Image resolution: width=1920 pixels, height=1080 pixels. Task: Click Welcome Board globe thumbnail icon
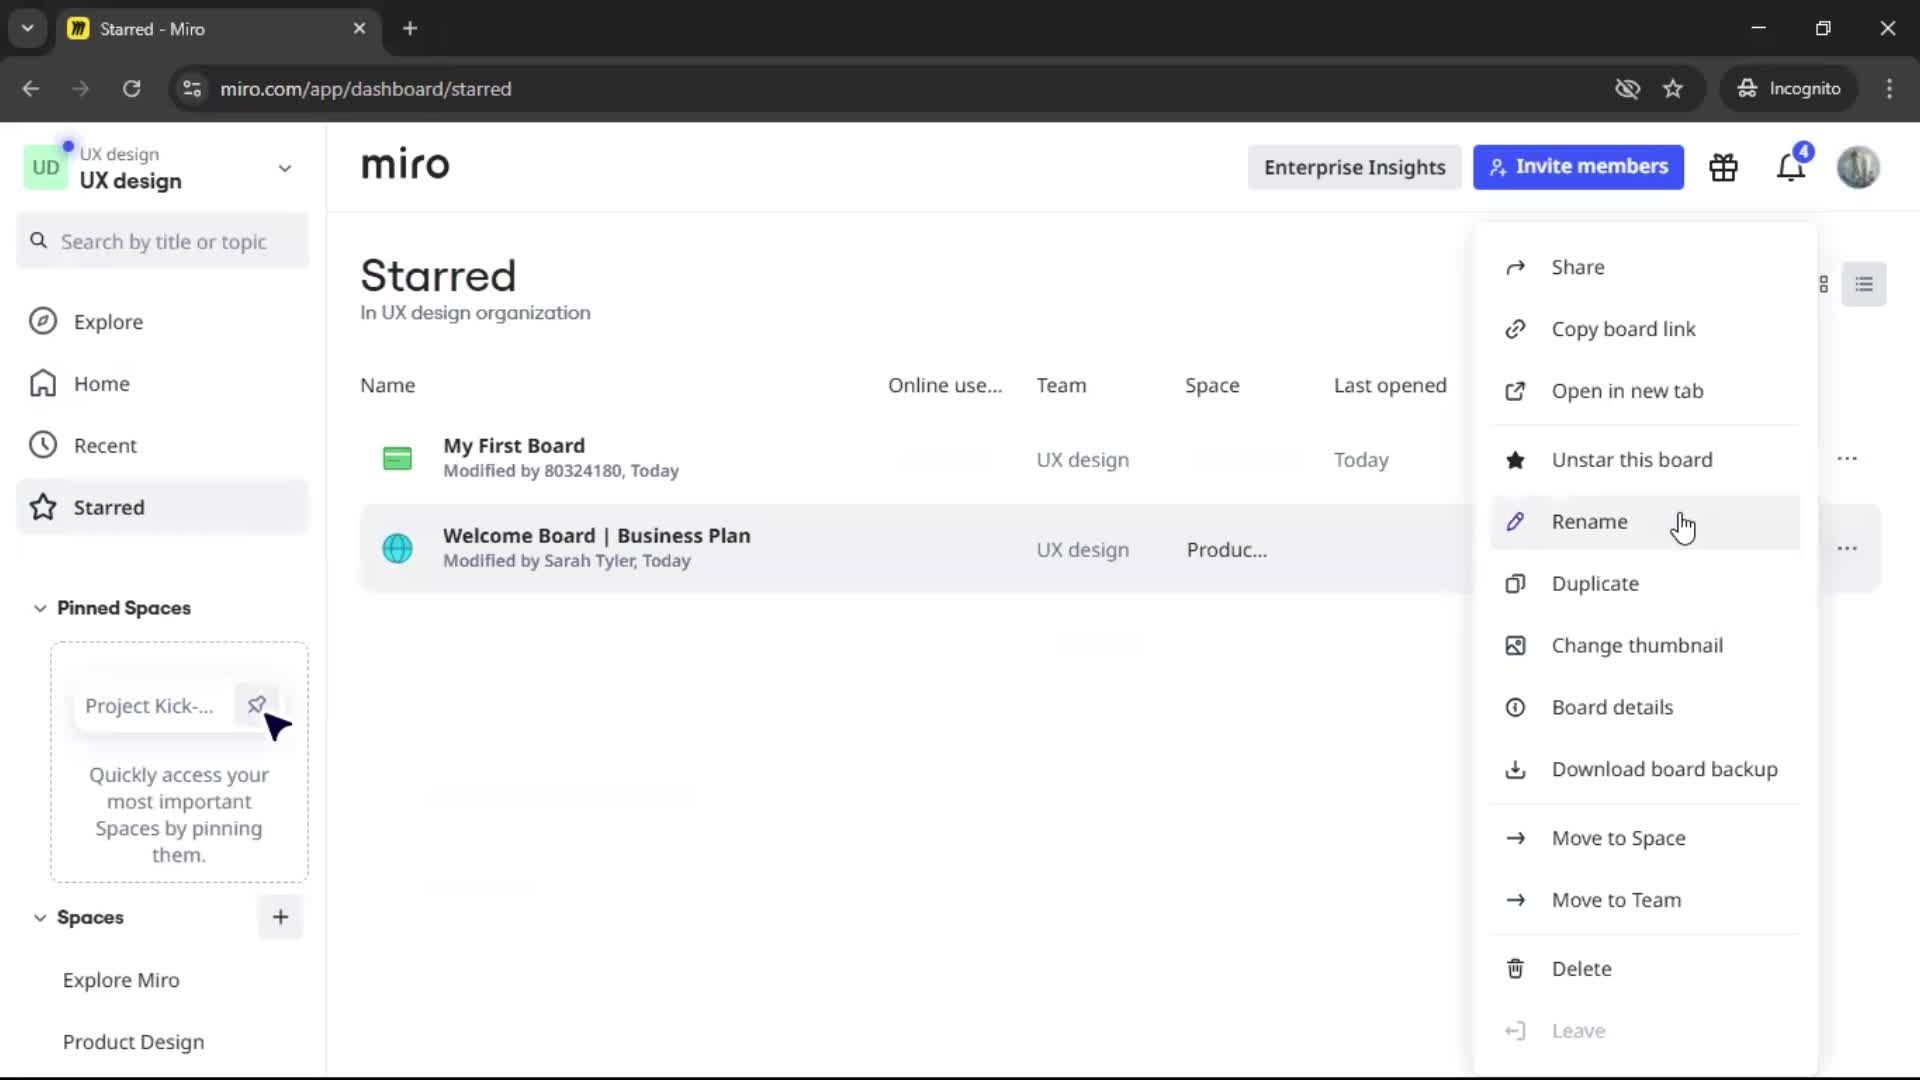tap(397, 549)
